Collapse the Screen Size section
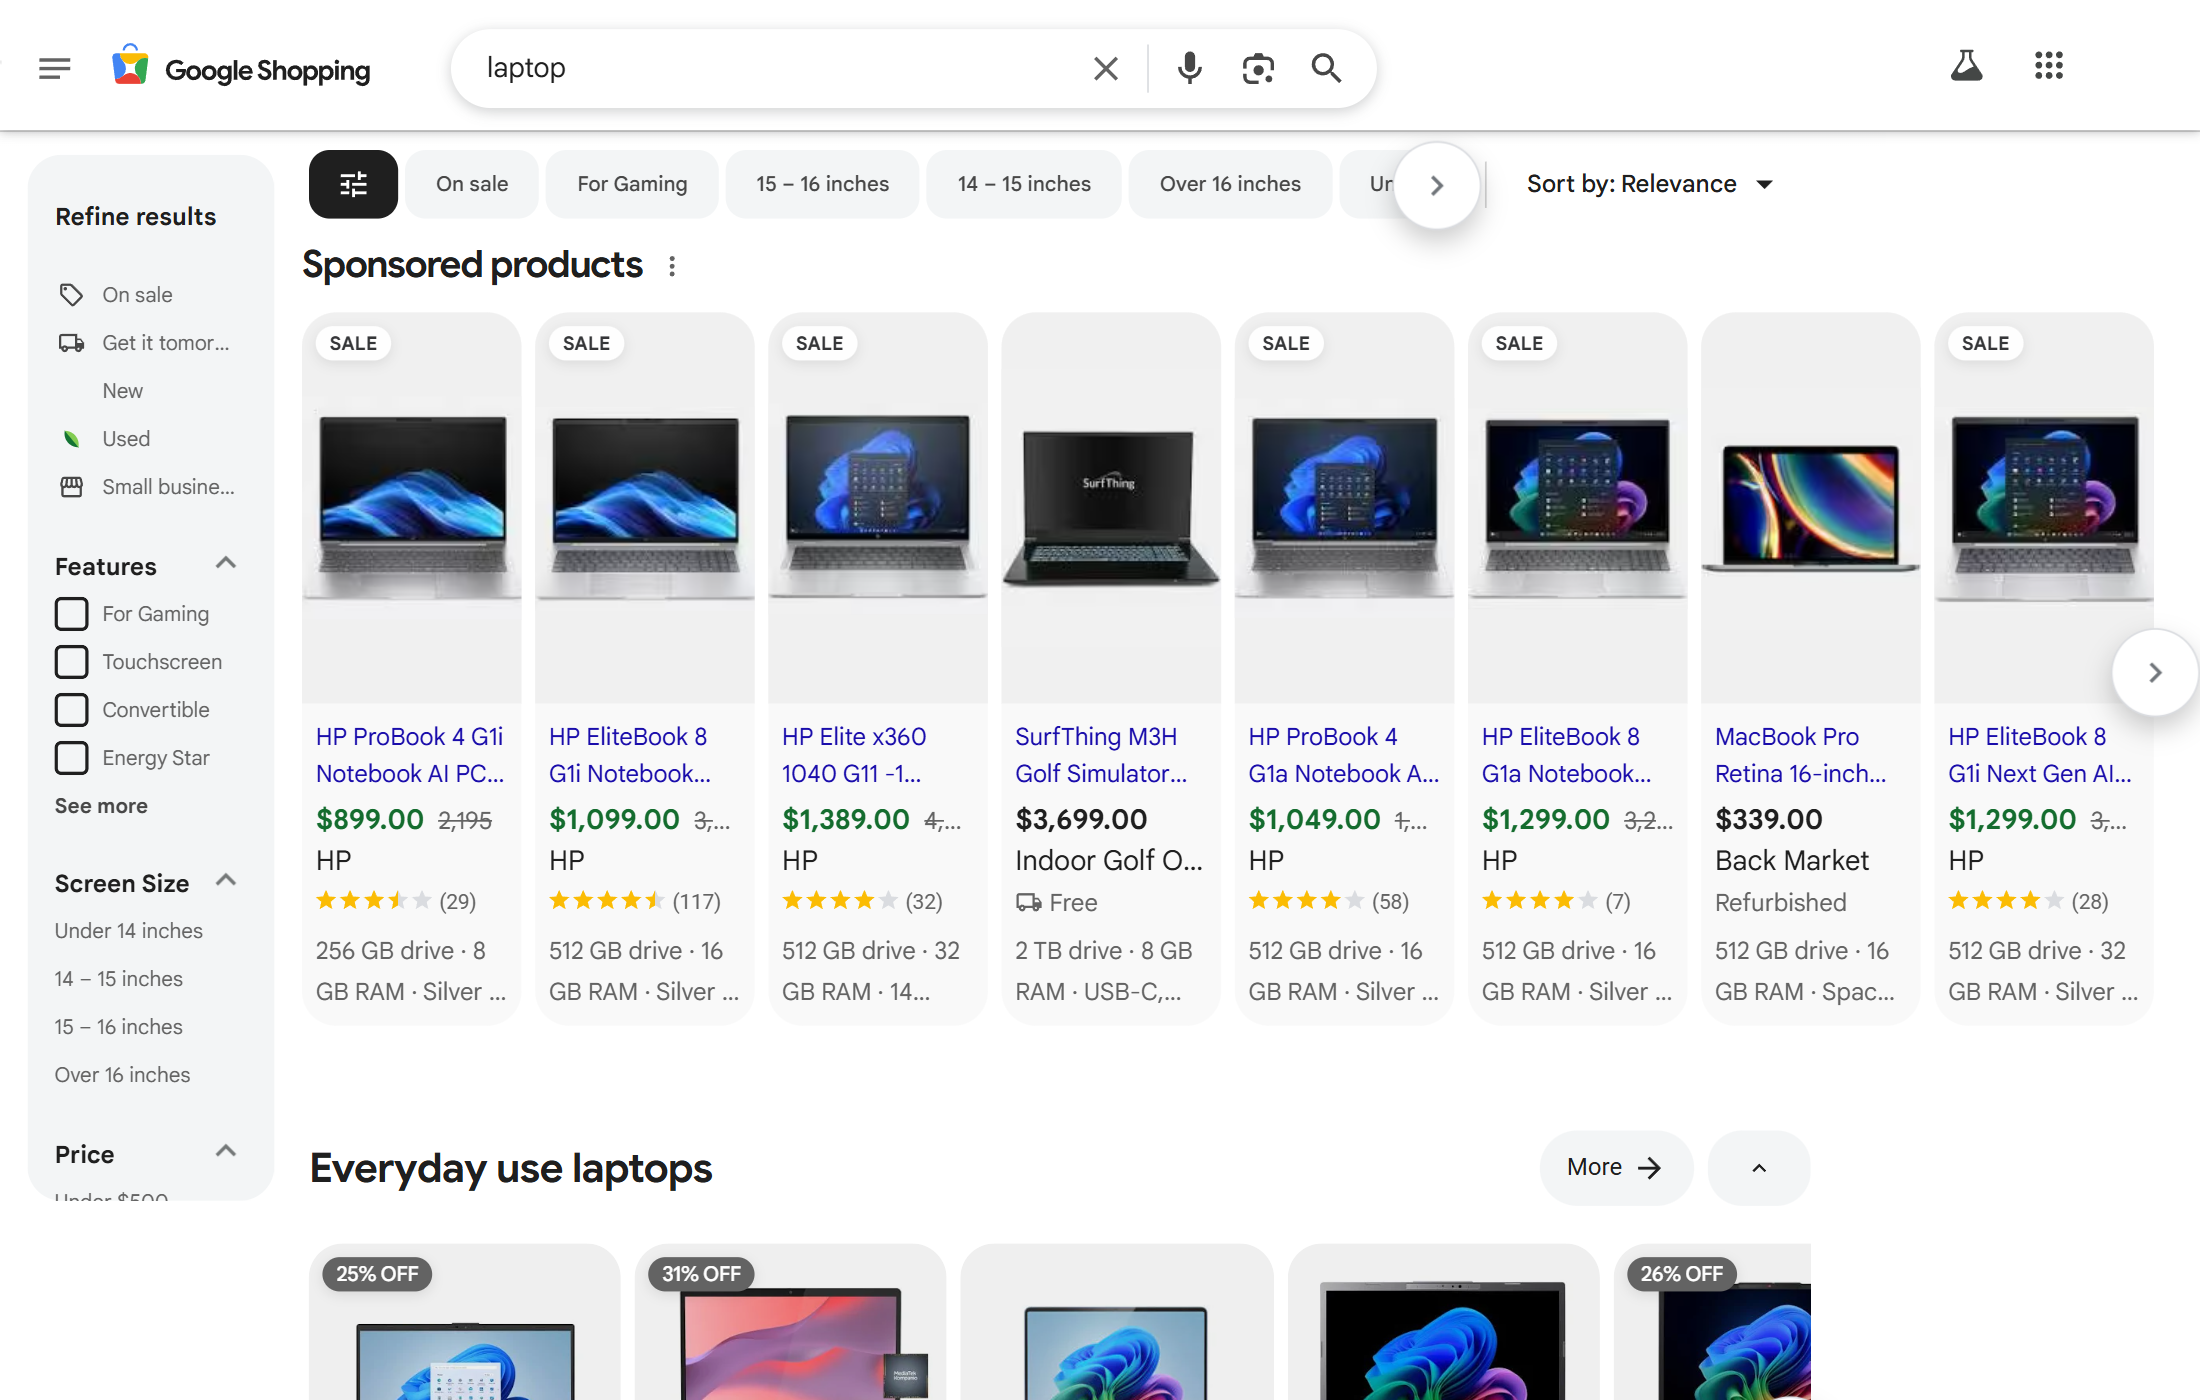Viewport: 2200px width, 1400px height. [x=226, y=881]
